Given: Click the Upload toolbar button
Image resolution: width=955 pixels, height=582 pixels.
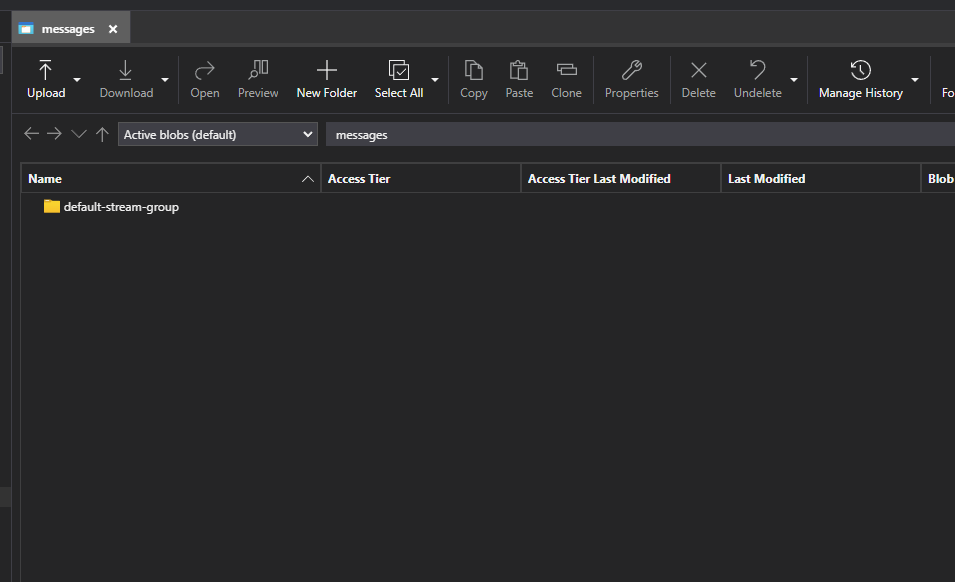Looking at the screenshot, I should point(46,79).
